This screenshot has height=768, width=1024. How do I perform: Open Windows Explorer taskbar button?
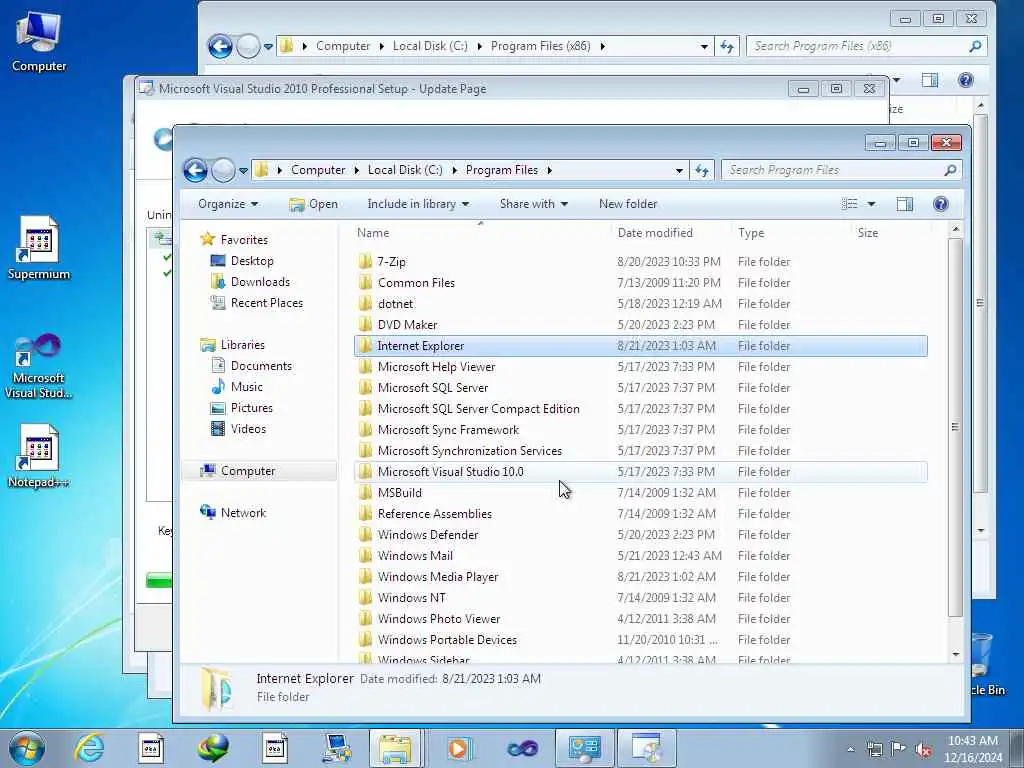coord(395,748)
